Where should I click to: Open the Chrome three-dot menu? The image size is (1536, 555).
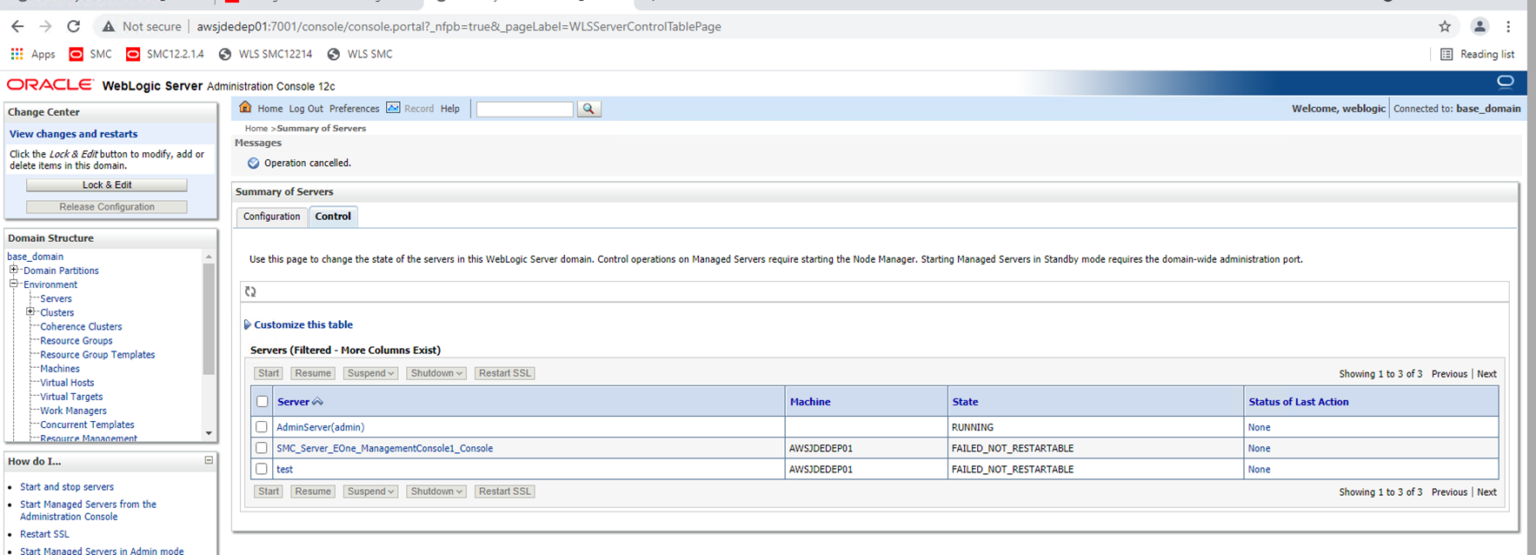point(1508,27)
